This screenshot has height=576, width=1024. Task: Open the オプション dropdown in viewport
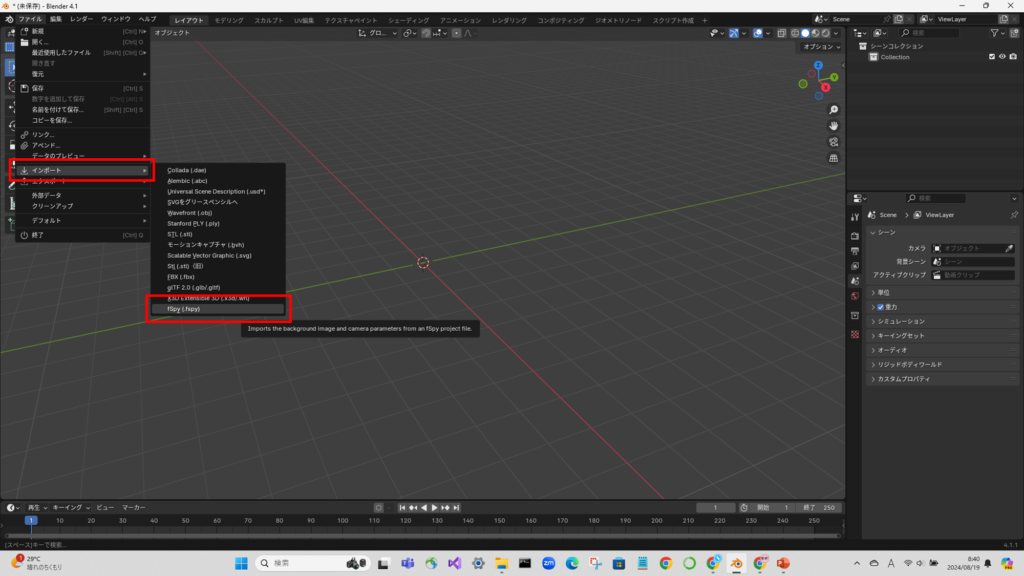point(821,47)
